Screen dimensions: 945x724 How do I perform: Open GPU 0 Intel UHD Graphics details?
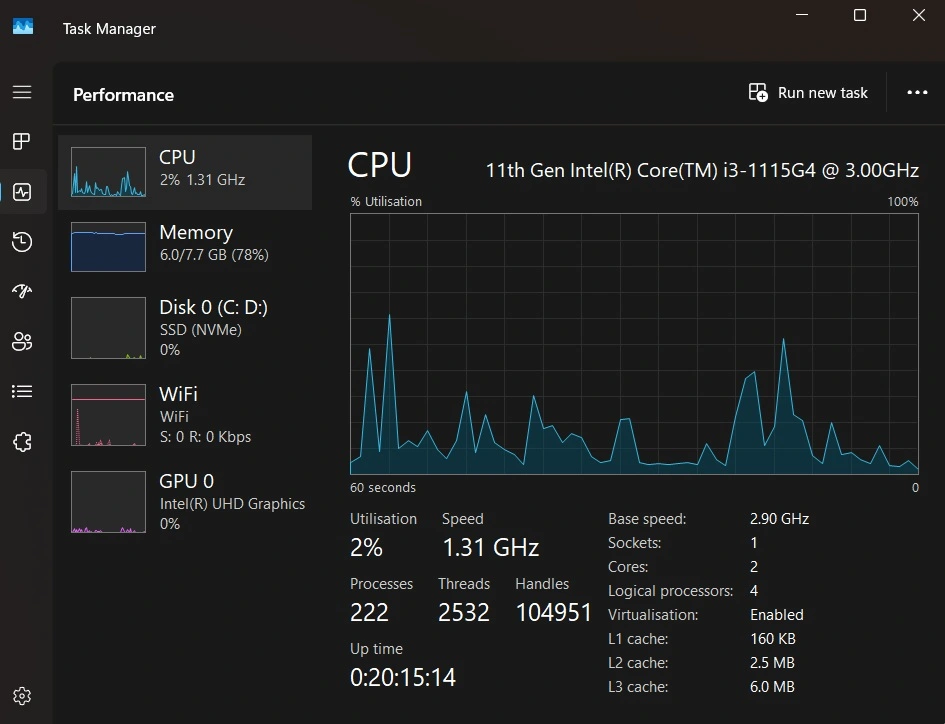(185, 501)
